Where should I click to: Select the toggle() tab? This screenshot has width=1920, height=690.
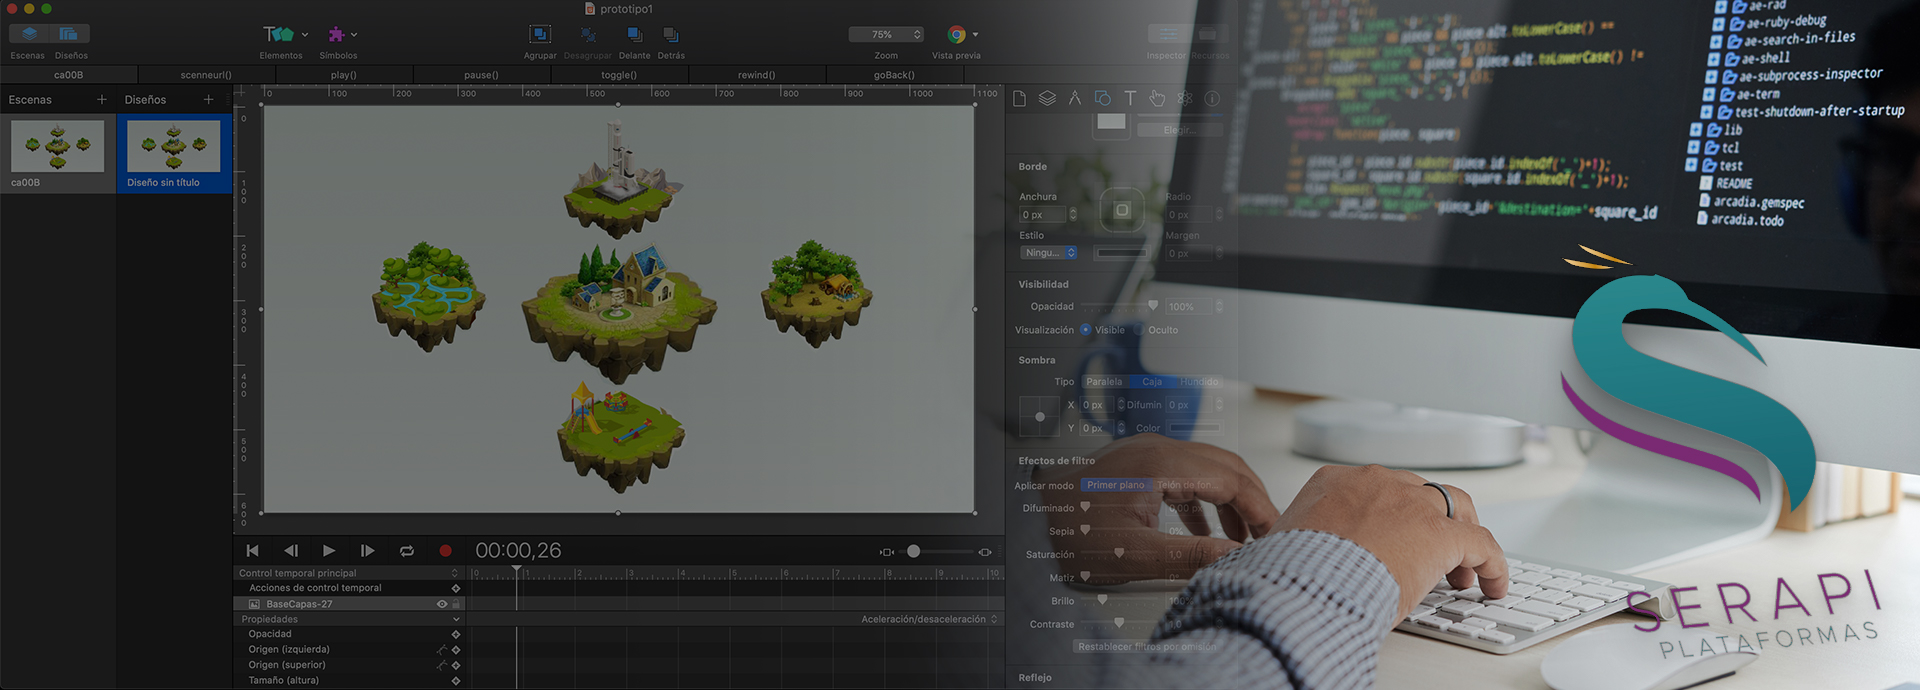tap(619, 75)
